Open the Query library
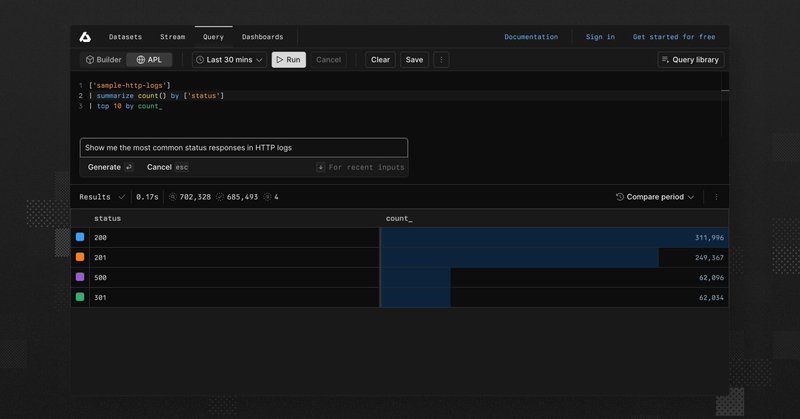 (691, 60)
